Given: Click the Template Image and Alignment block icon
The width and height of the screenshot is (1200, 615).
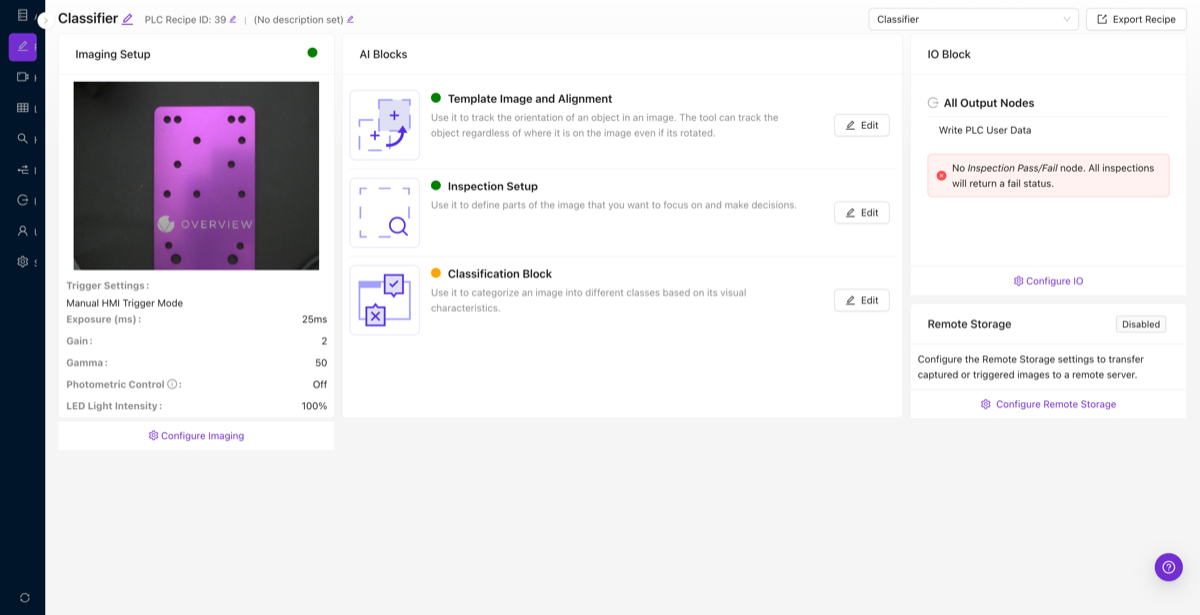Looking at the screenshot, I should pyautogui.click(x=384, y=124).
